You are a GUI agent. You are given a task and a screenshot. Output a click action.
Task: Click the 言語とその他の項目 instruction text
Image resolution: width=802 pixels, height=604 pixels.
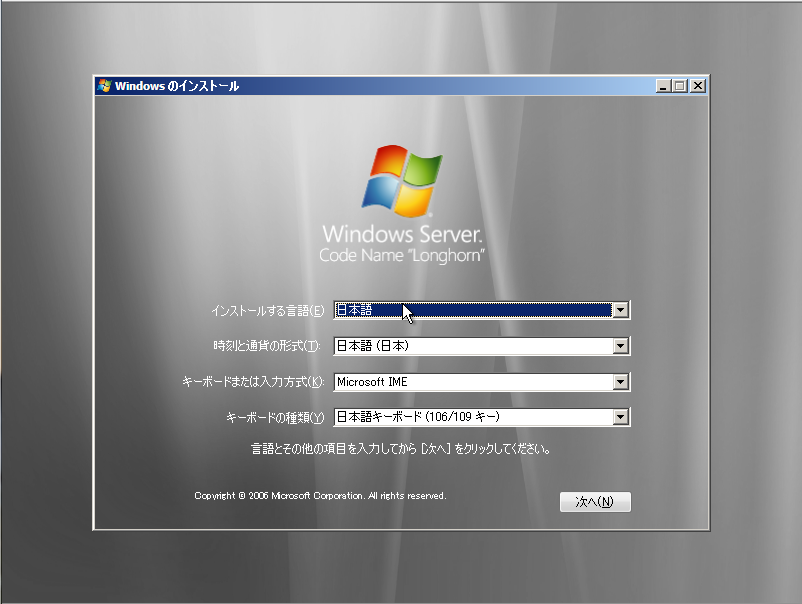click(400, 449)
